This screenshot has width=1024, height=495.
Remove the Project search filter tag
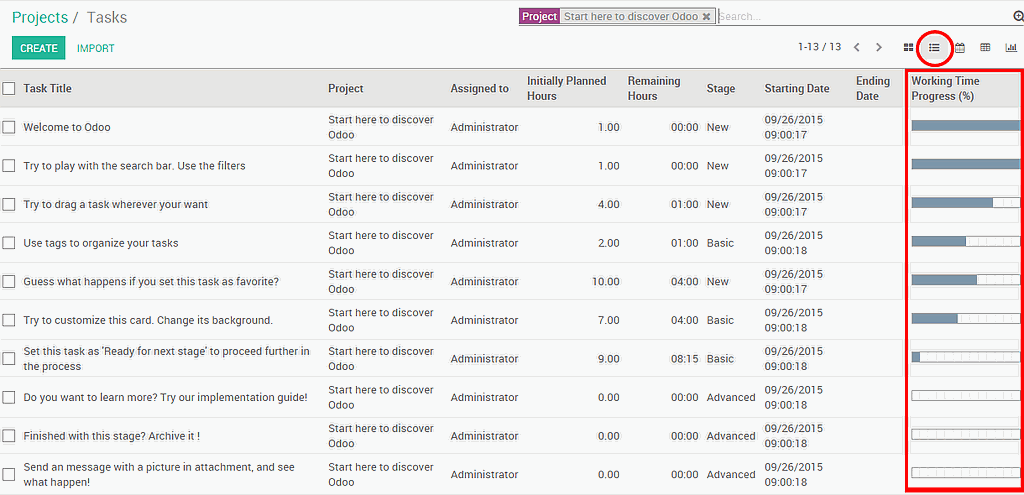(x=706, y=17)
